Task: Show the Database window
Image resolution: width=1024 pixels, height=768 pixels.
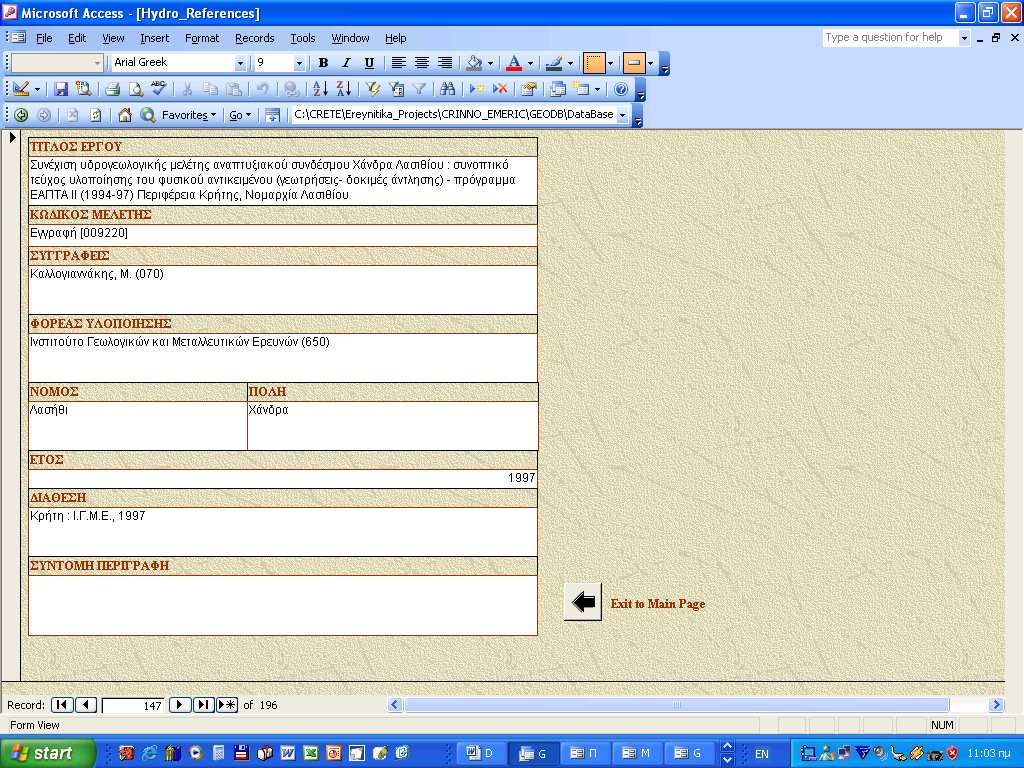Action: click(557, 89)
